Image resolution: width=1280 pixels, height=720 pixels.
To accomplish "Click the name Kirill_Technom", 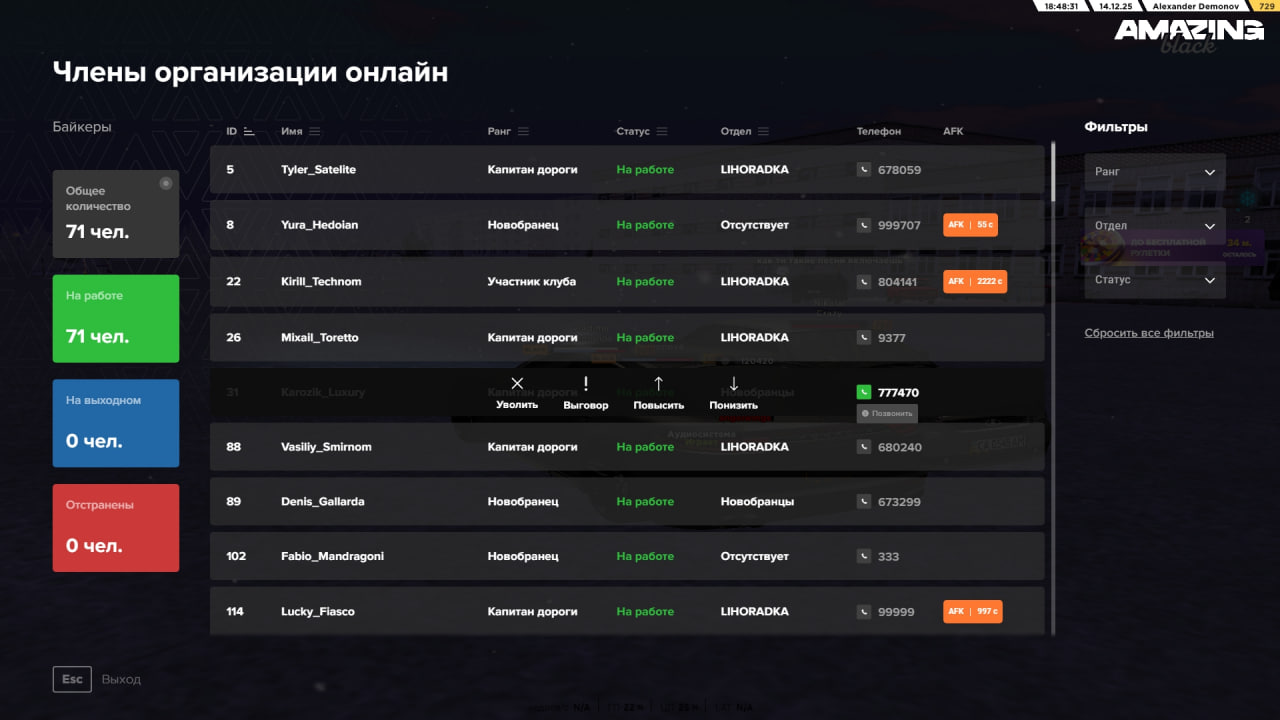I will pyautogui.click(x=322, y=282).
